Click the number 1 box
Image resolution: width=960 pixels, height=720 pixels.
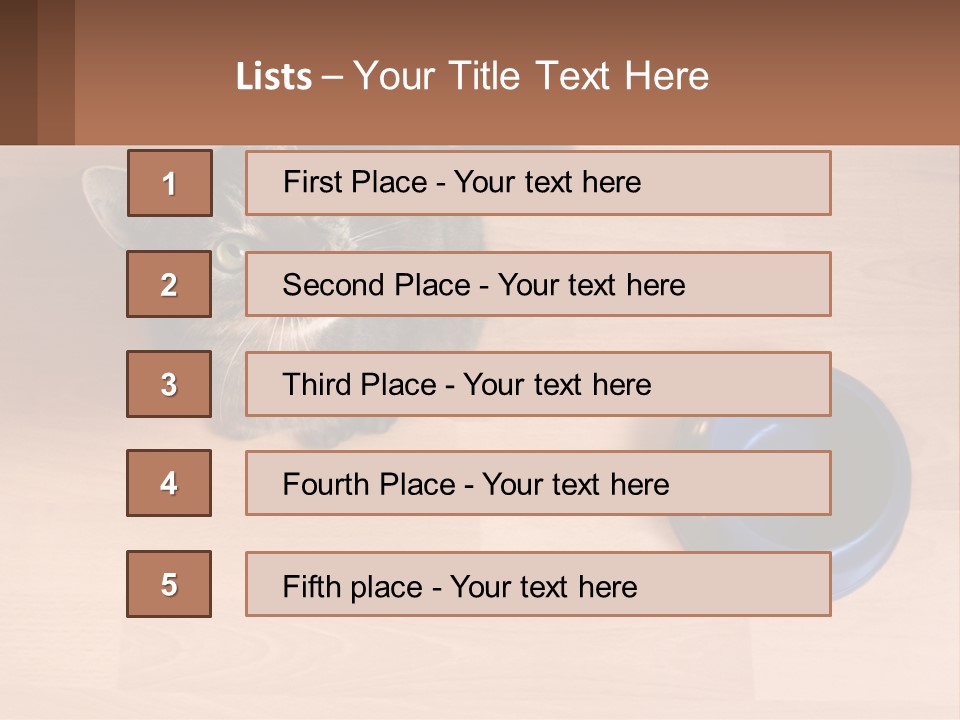click(x=169, y=183)
